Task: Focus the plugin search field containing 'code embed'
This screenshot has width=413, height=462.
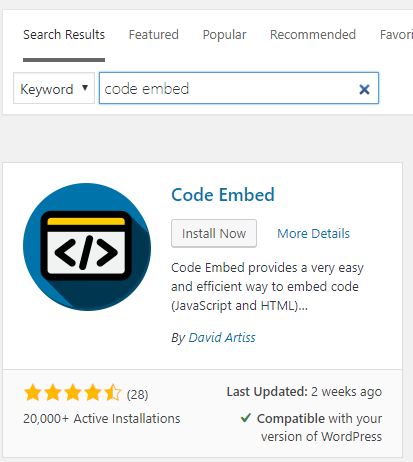Action: [239, 88]
